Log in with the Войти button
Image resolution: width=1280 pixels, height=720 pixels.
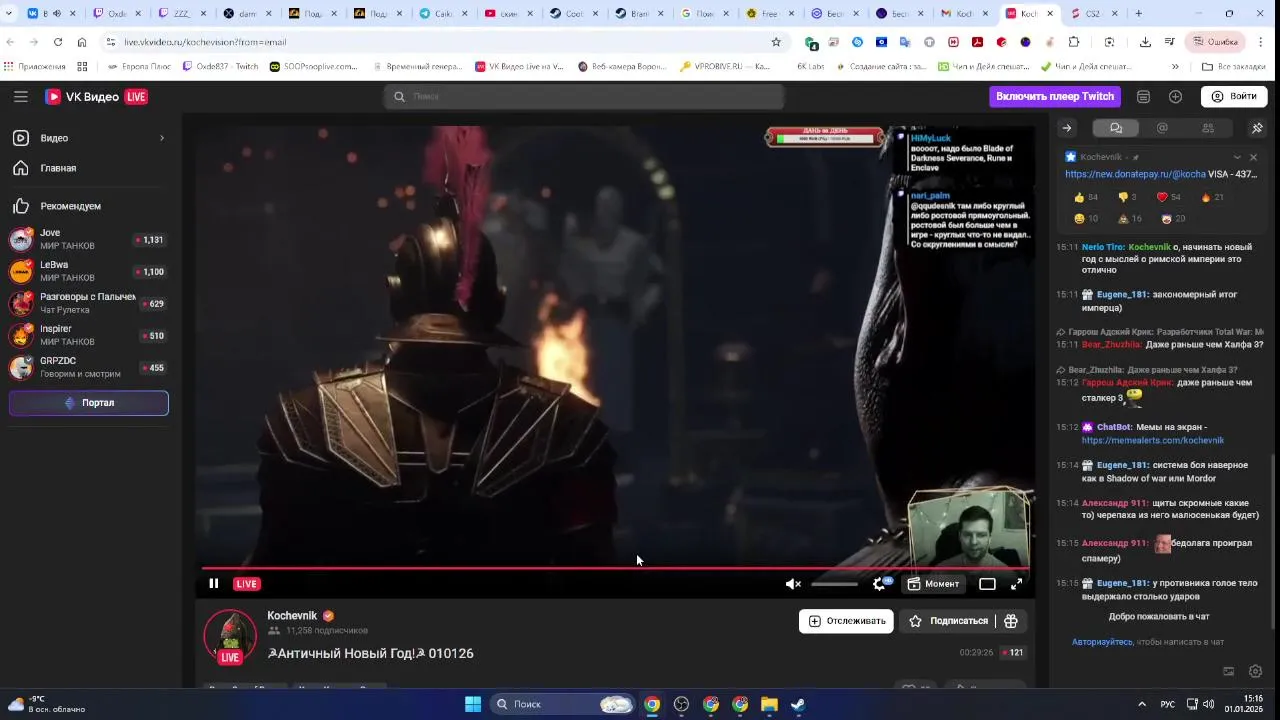(x=1234, y=96)
